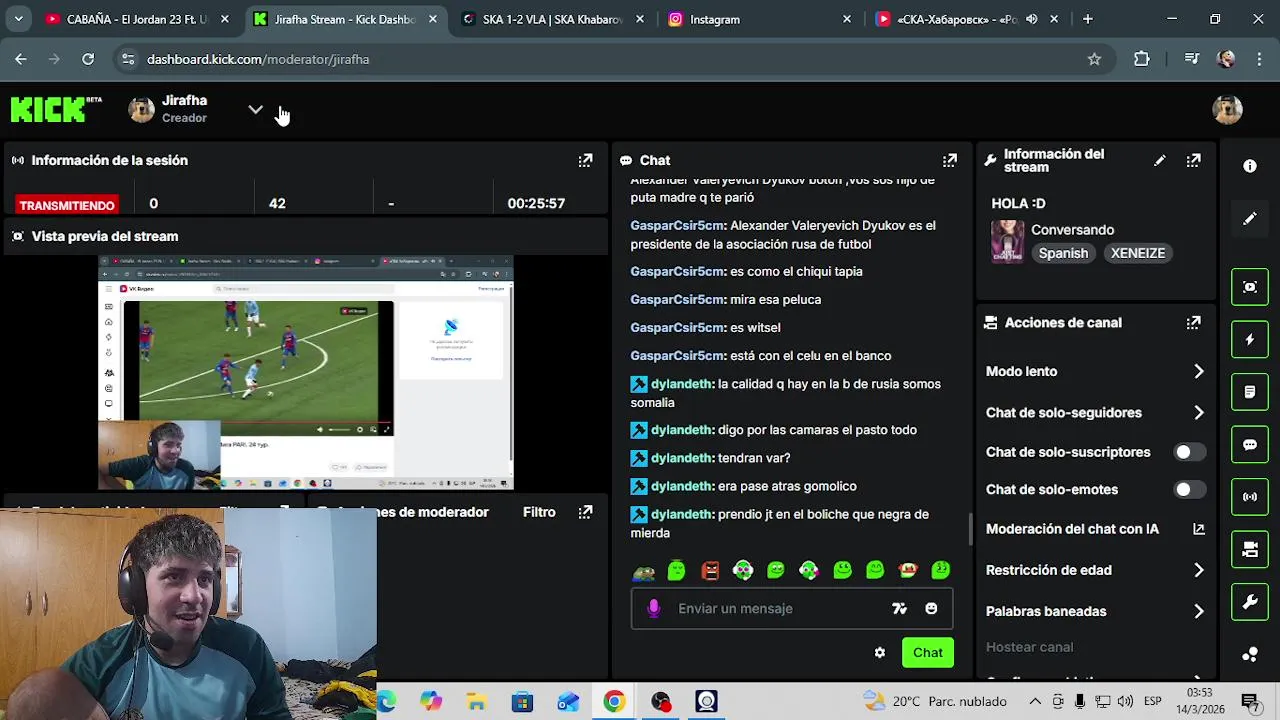The image size is (1280, 720).
Task: Click the browser address bar URL
Action: tap(258, 59)
